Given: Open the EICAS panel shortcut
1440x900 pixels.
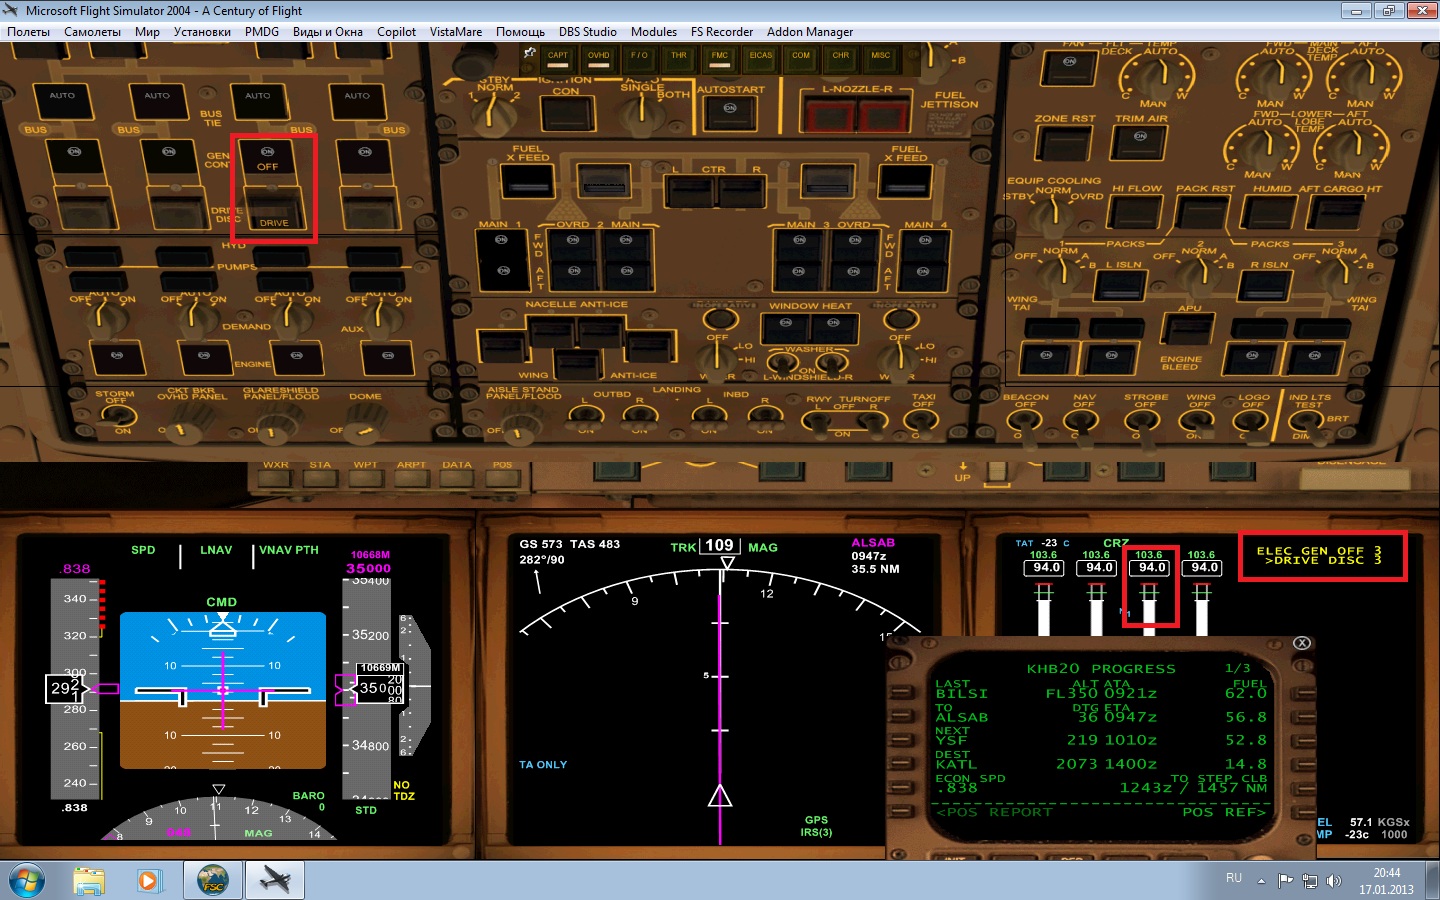Looking at the screenshot, I should pos(761,58).
